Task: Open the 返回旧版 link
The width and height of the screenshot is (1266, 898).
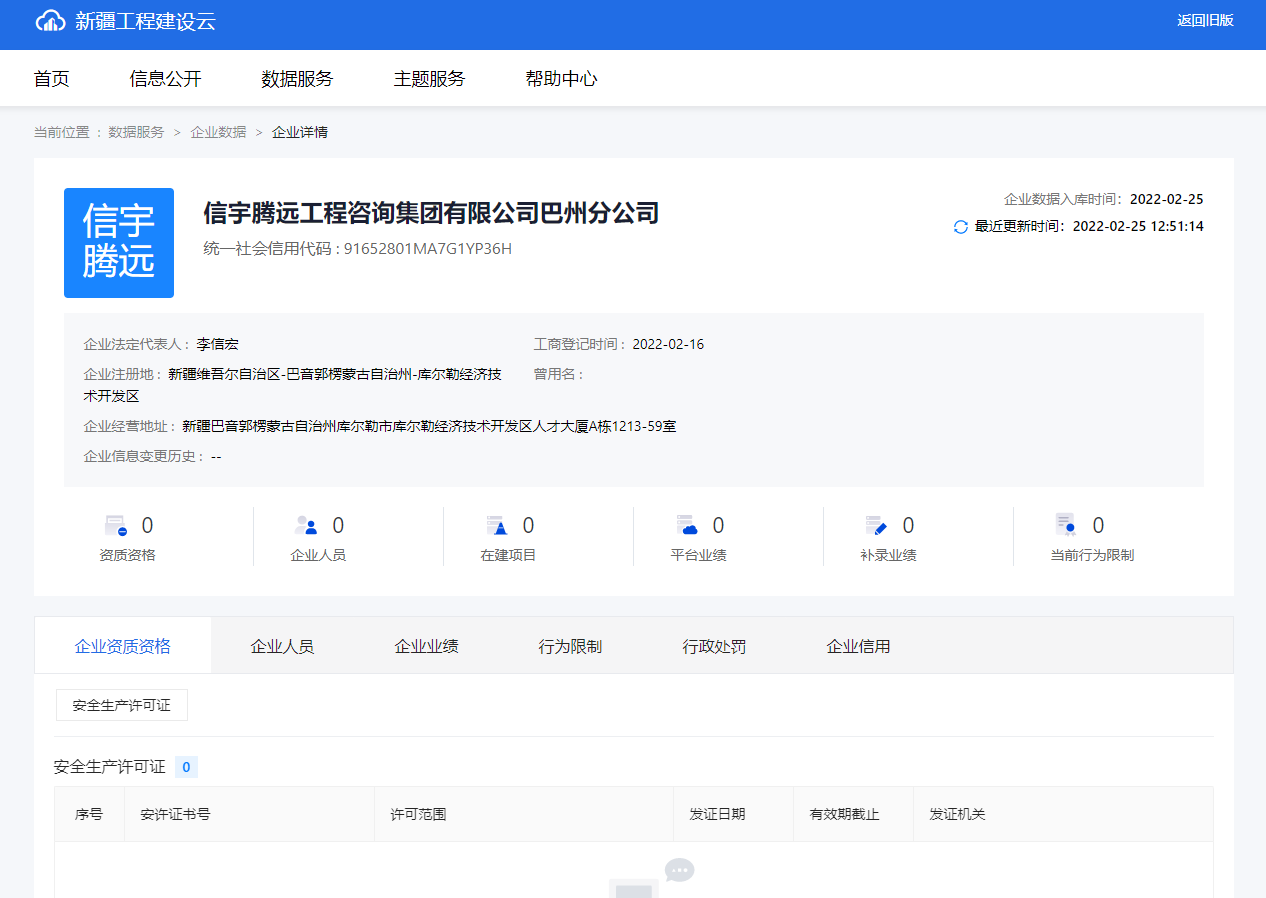Action: point(1205,20)
